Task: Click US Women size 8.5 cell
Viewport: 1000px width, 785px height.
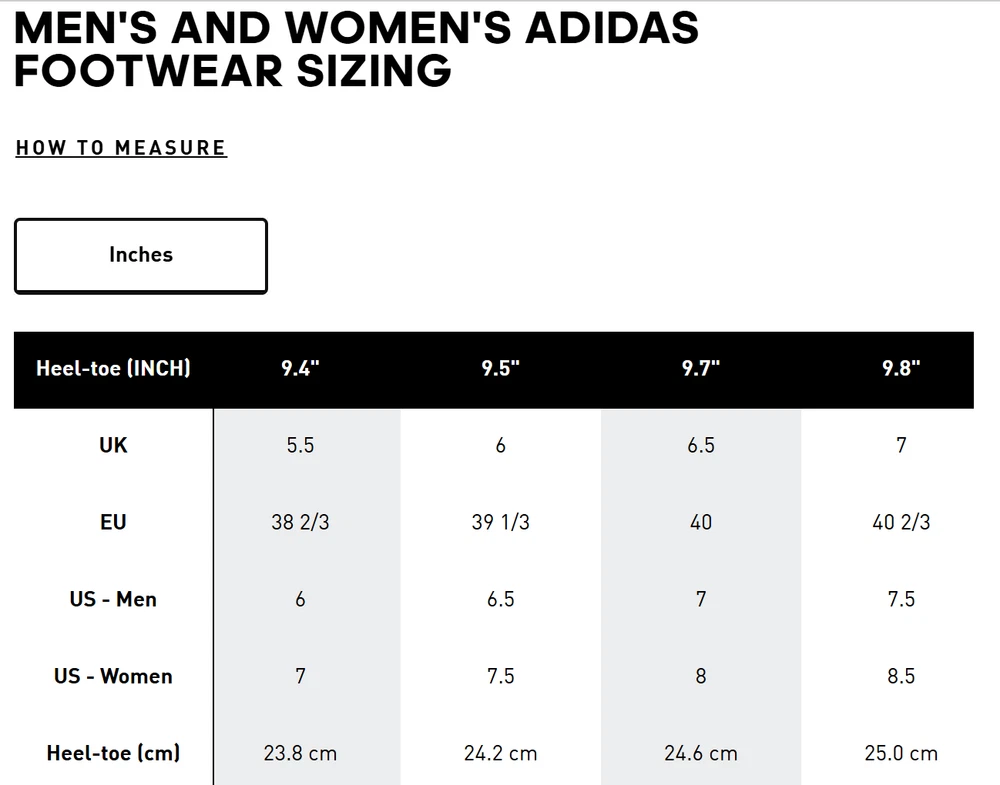Action: [900, 676]
